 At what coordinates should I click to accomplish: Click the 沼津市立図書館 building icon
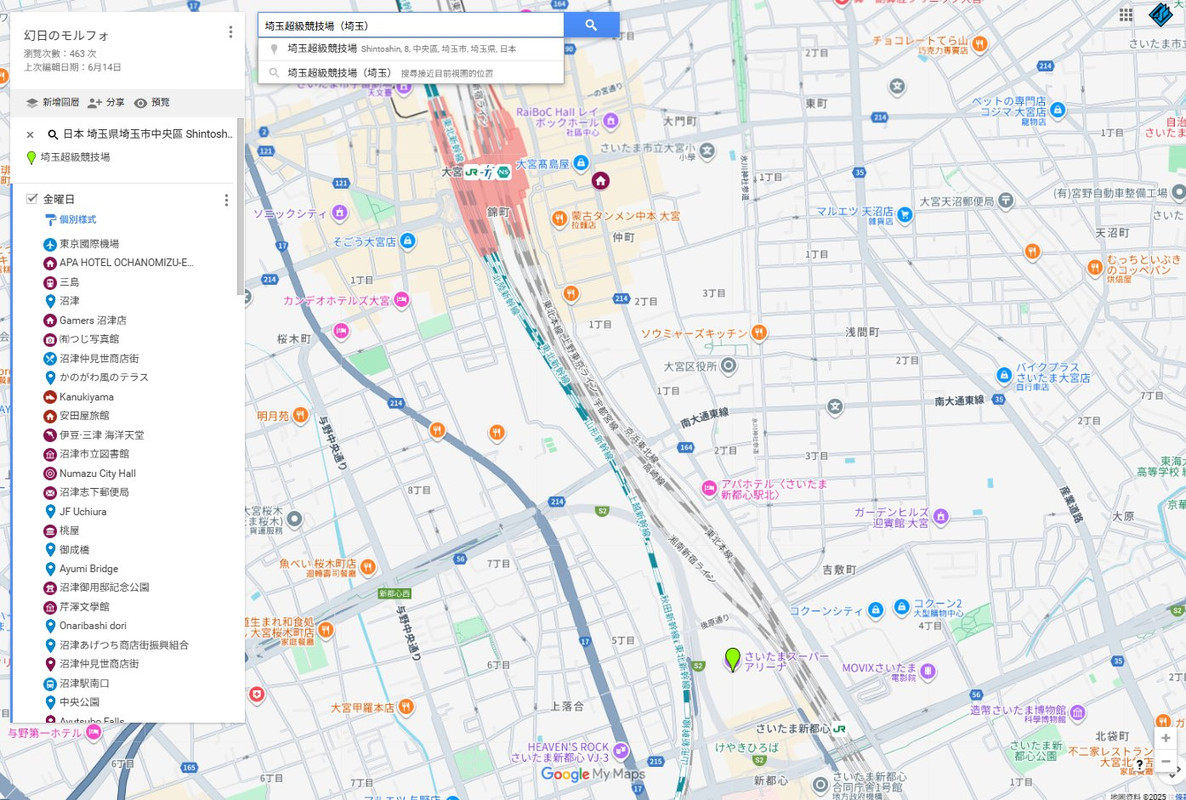(x=50, y=454)
